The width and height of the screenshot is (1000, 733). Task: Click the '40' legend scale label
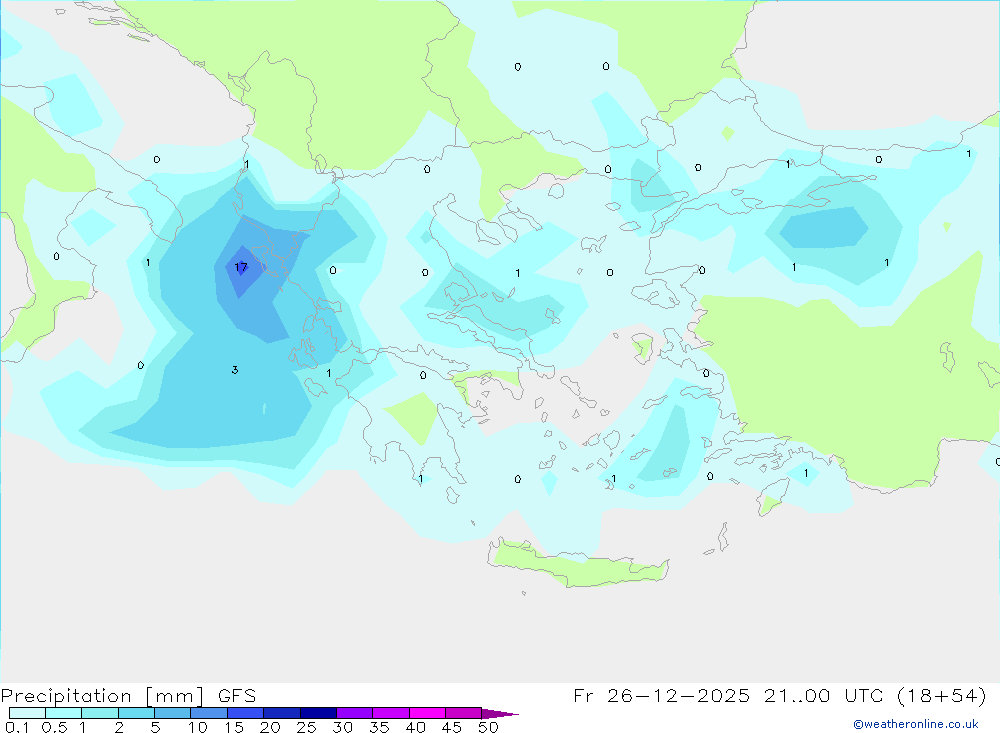pos(415,727)
